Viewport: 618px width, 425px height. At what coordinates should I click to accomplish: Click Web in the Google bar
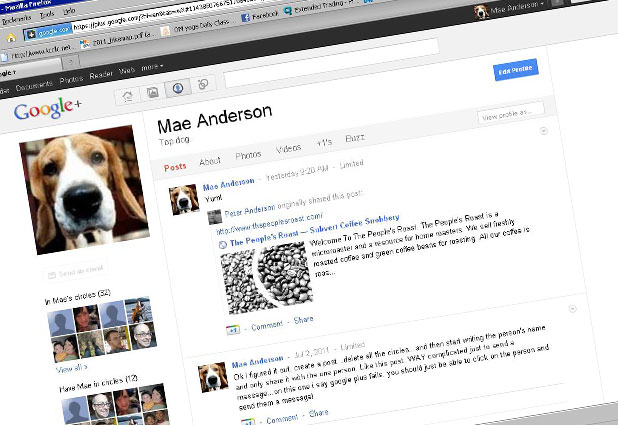[127, 71]
